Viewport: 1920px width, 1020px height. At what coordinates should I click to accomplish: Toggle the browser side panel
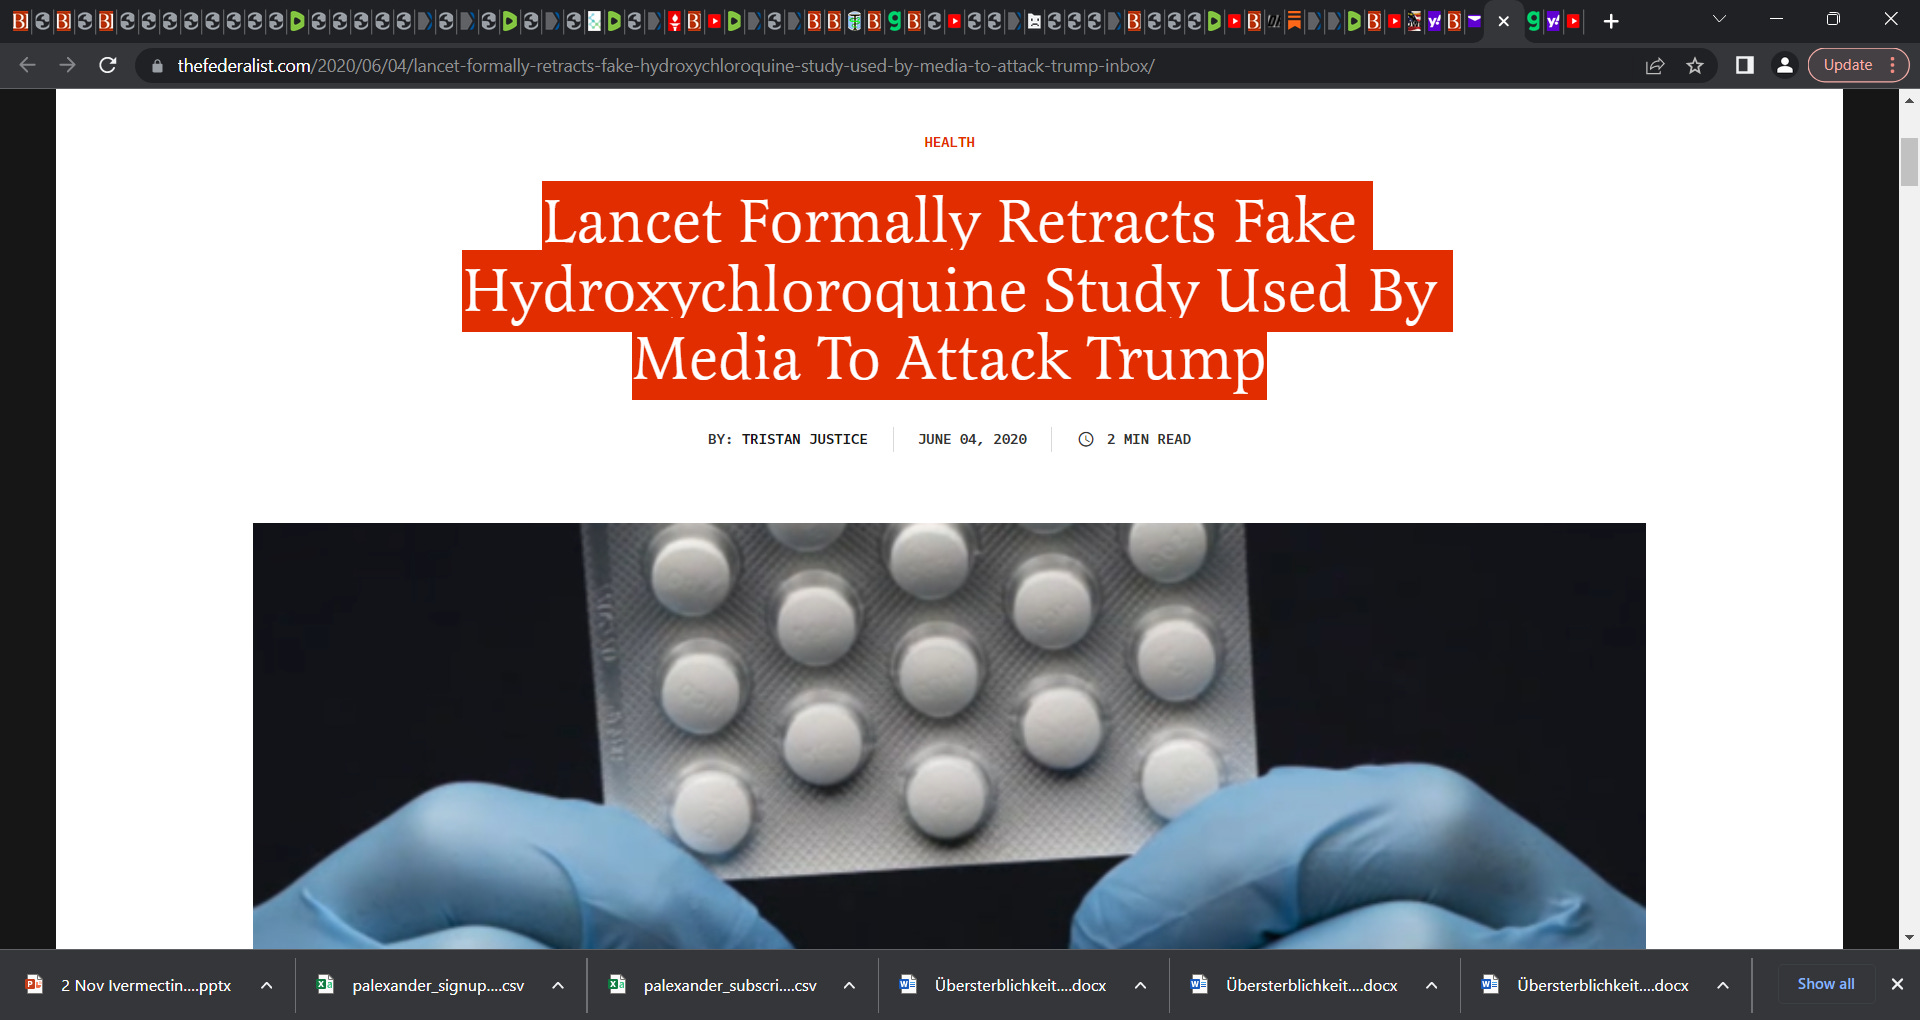tap(1745, 66)
